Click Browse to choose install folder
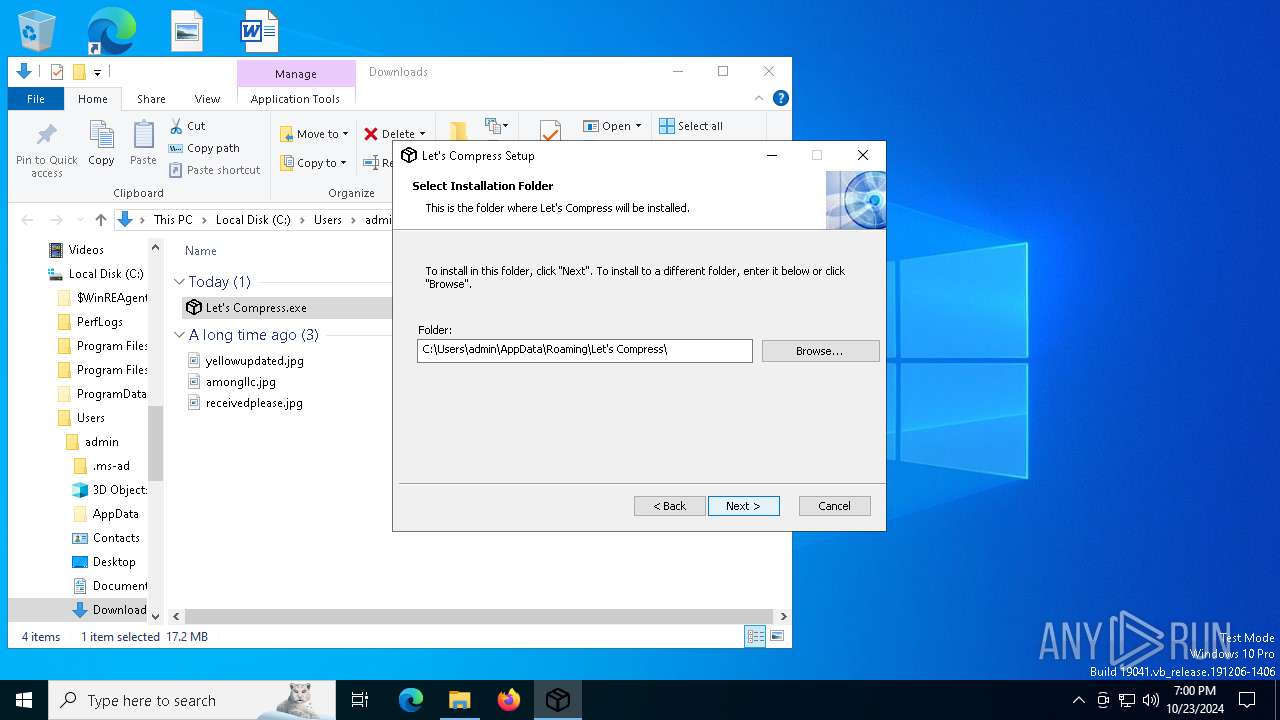 point(820,351)
